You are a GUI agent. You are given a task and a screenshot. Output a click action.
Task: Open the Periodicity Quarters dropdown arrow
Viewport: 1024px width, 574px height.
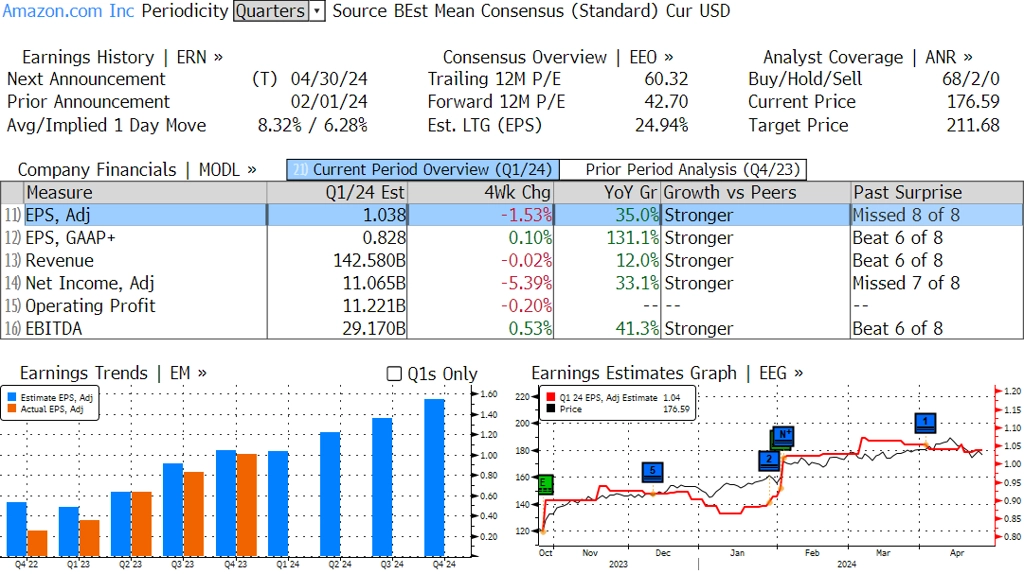click(x=317, y=12)
